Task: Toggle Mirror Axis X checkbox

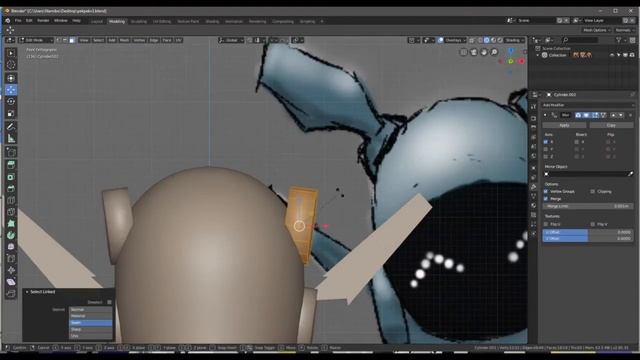Action: tap(546, 142)
